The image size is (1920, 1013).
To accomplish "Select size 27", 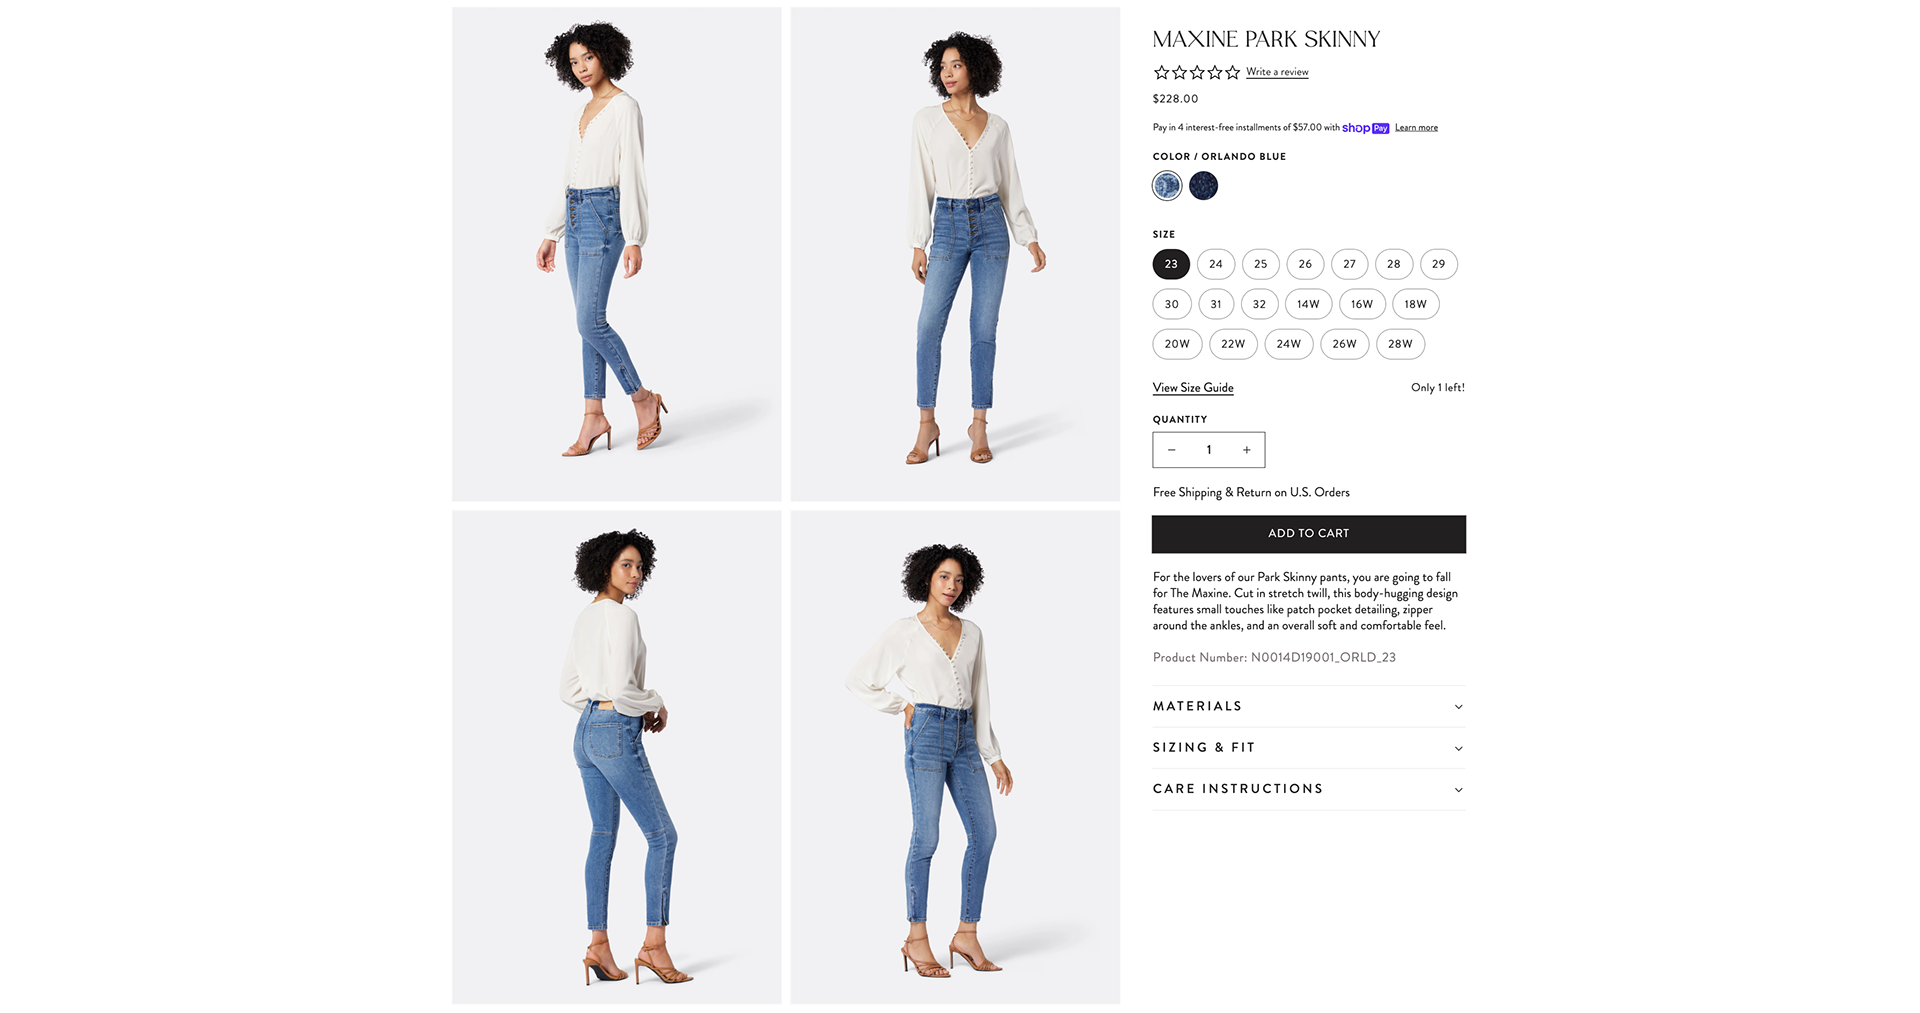I will click(1349, 264).
